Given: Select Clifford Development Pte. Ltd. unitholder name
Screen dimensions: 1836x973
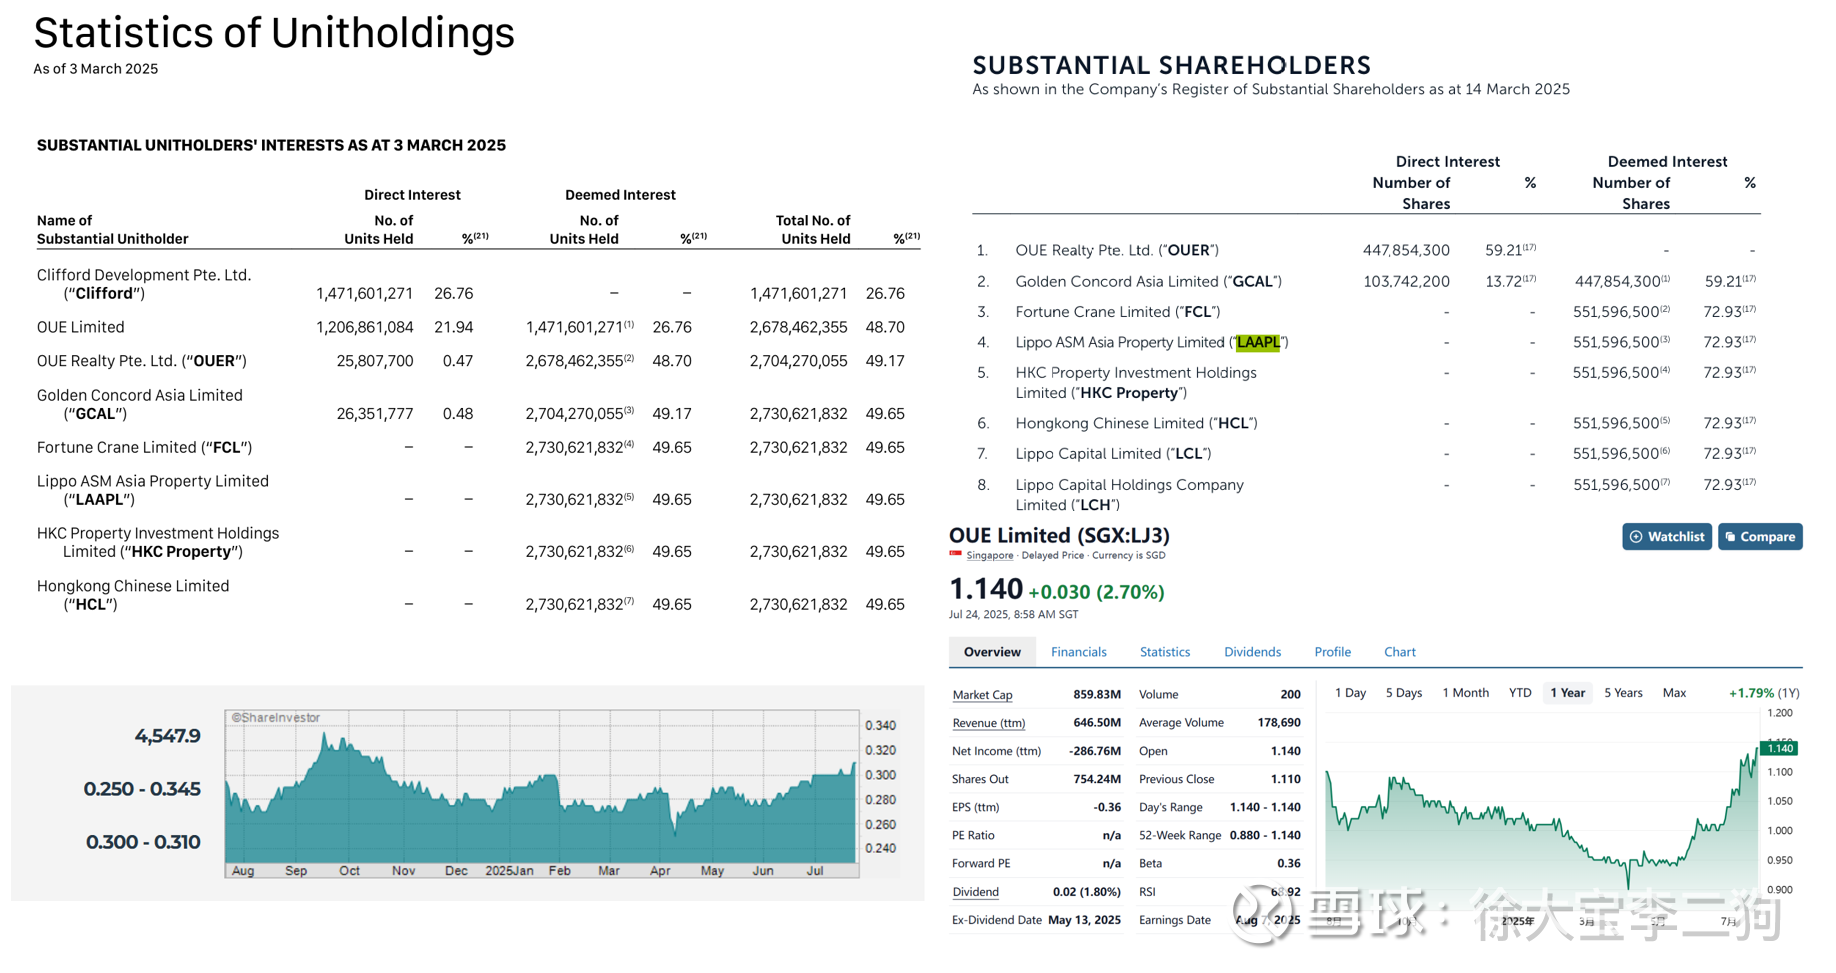Looking at the screenshot, I should click(x=144, y=284).
